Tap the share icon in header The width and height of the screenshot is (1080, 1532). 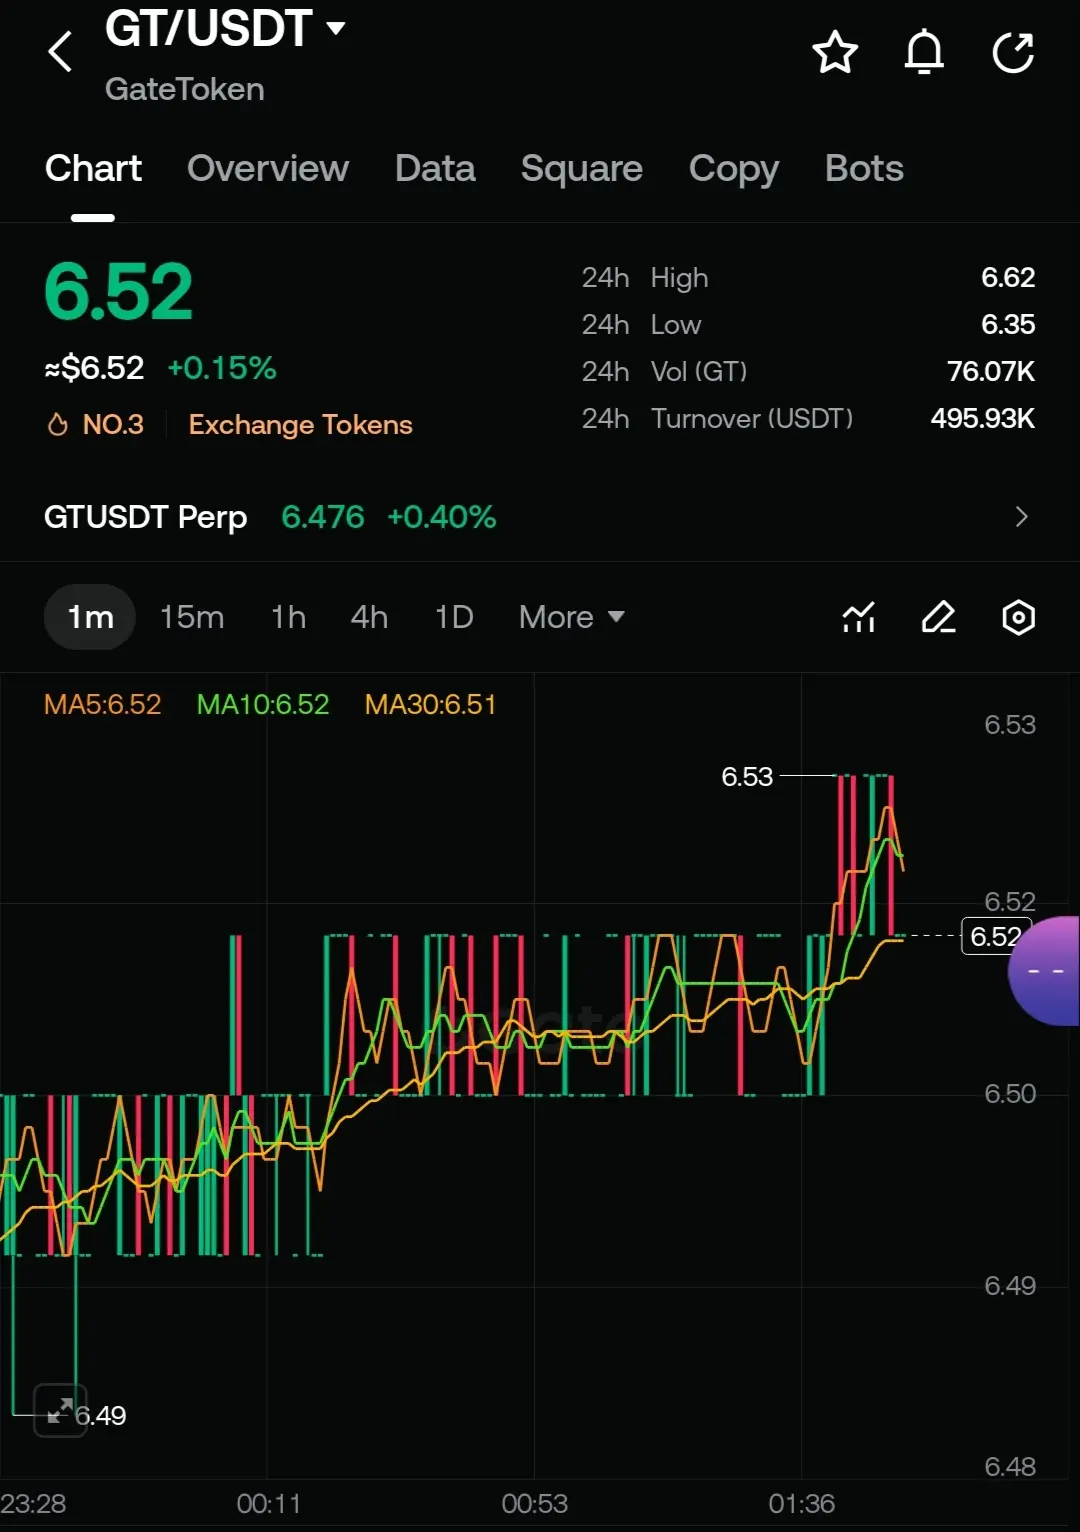(x=1013, y=52)
